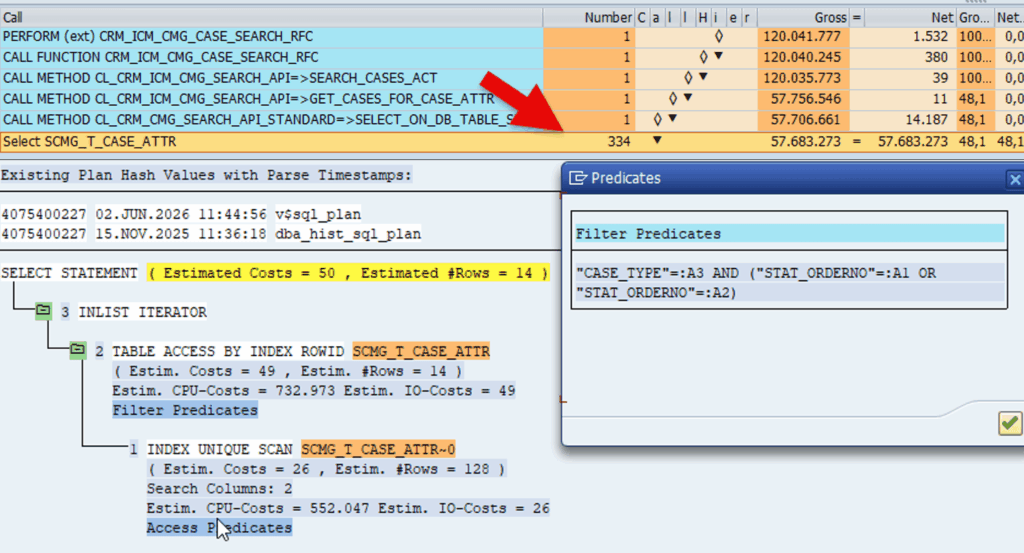Click diamond marker in PERFORM (ext) row
Image resolution: width=1024 pixels, height=553 pixels.
point(718,36)
